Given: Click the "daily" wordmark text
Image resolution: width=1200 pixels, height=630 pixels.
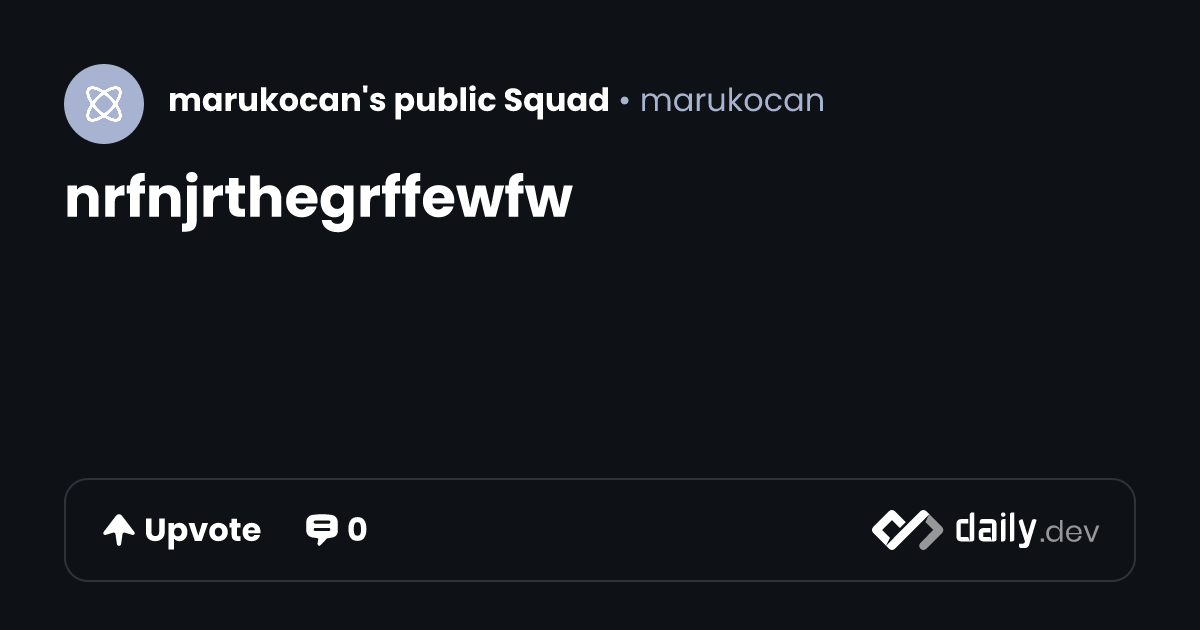Looking at the screenshot, I should [995, 528].
